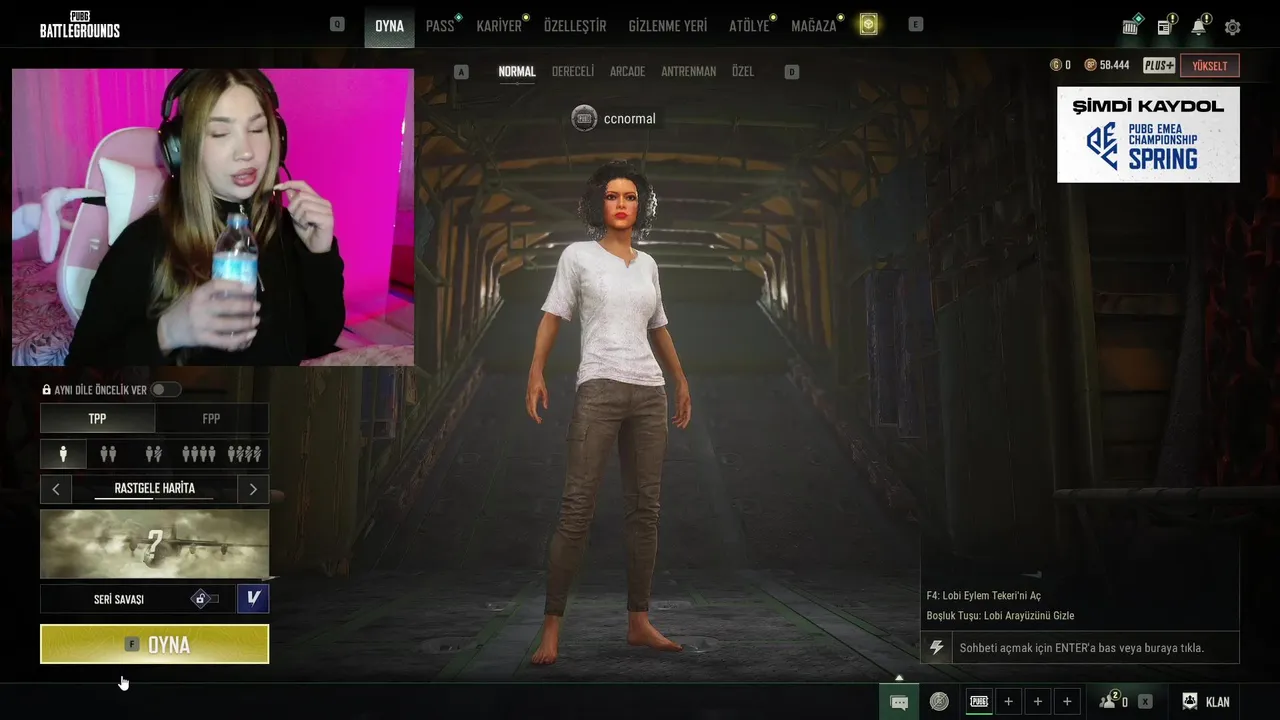Click the ccnormal player badge icon
The image size is (1280, 720).
point(584,118)
